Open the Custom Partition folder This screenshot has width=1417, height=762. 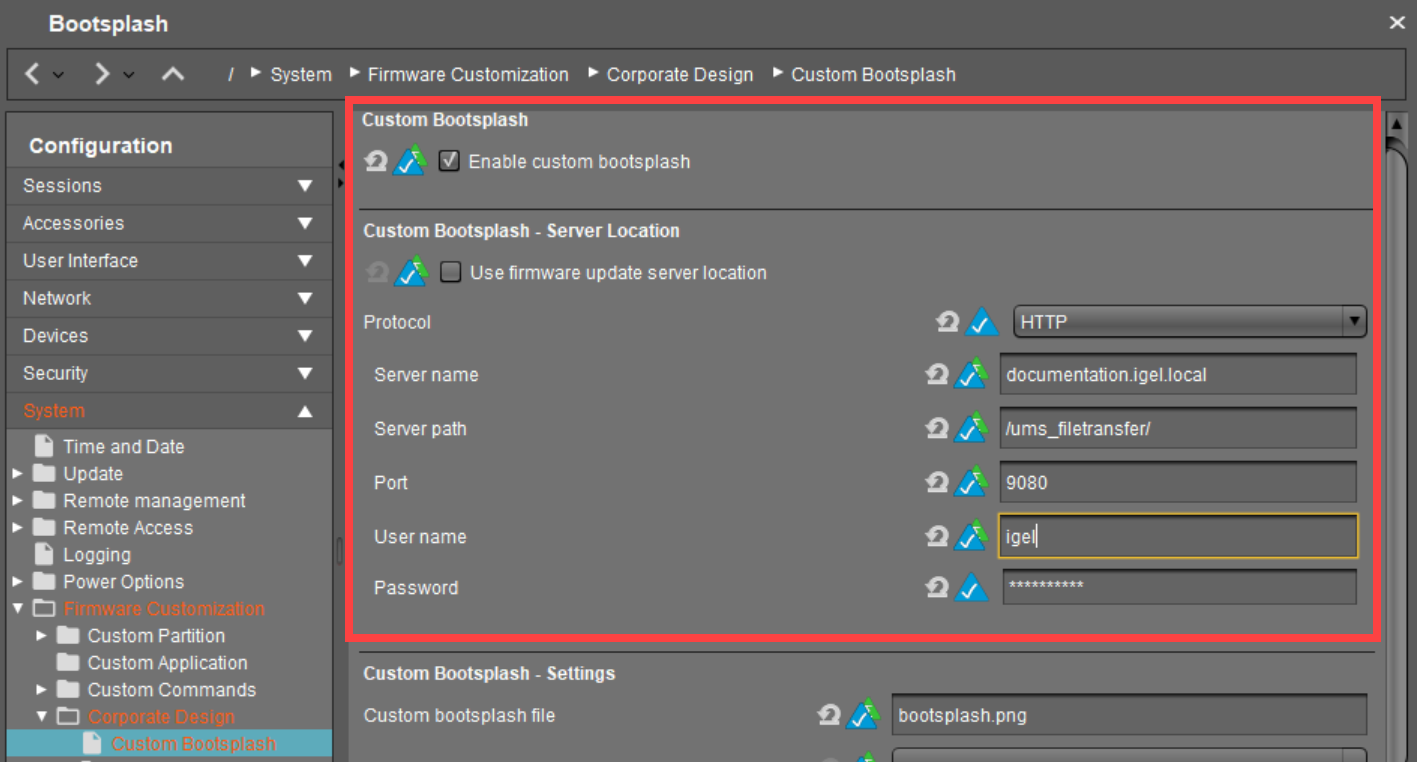coord(156,636)
